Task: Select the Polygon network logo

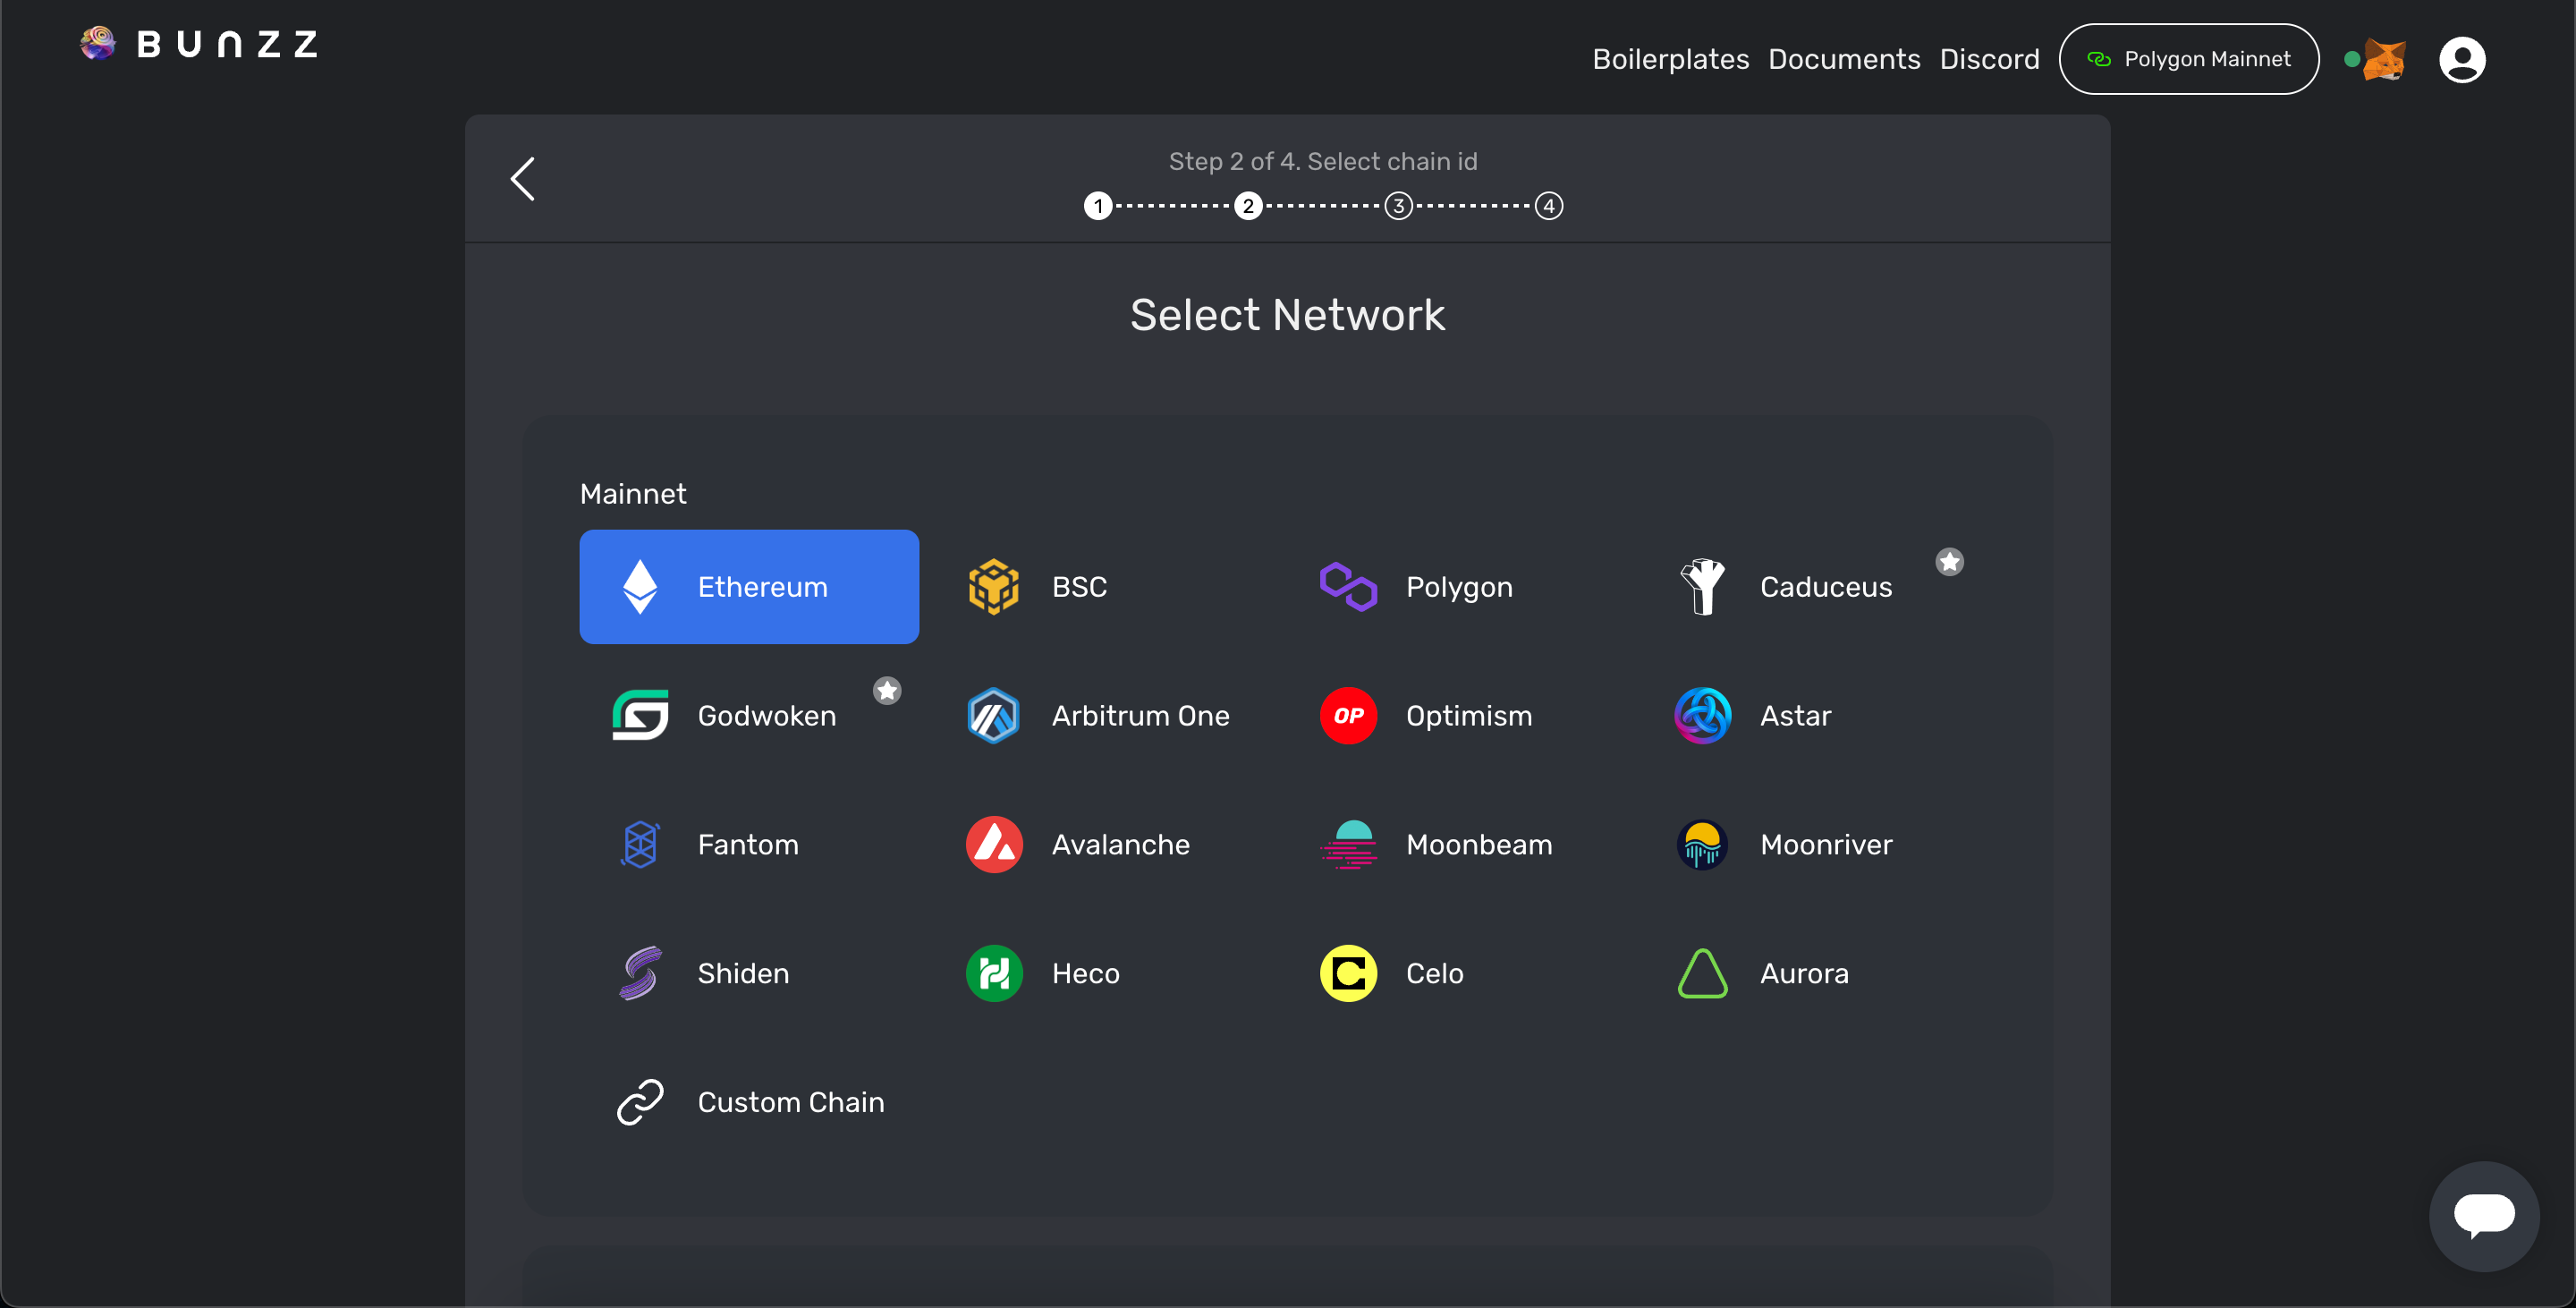Action: [1347, 587]
